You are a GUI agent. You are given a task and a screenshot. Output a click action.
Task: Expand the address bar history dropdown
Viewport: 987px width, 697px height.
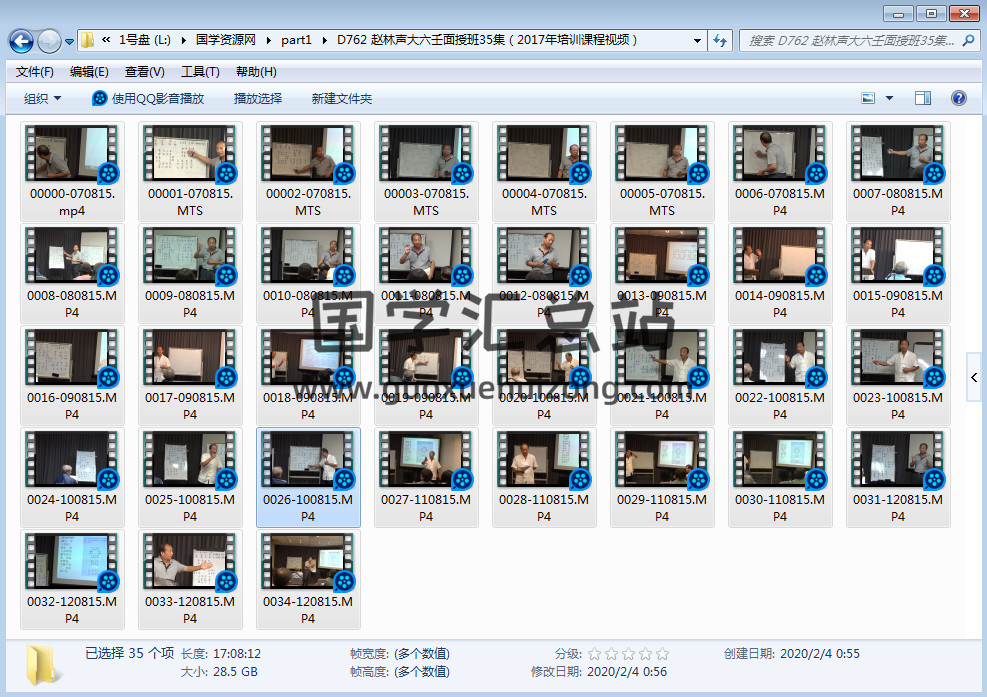pos(697,41)
